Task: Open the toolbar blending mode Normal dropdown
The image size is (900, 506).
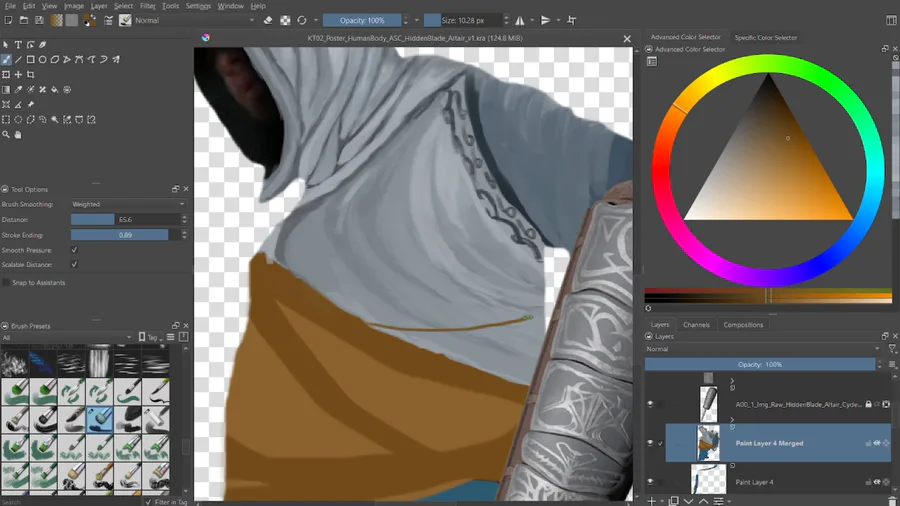Action: pos(195,20)
